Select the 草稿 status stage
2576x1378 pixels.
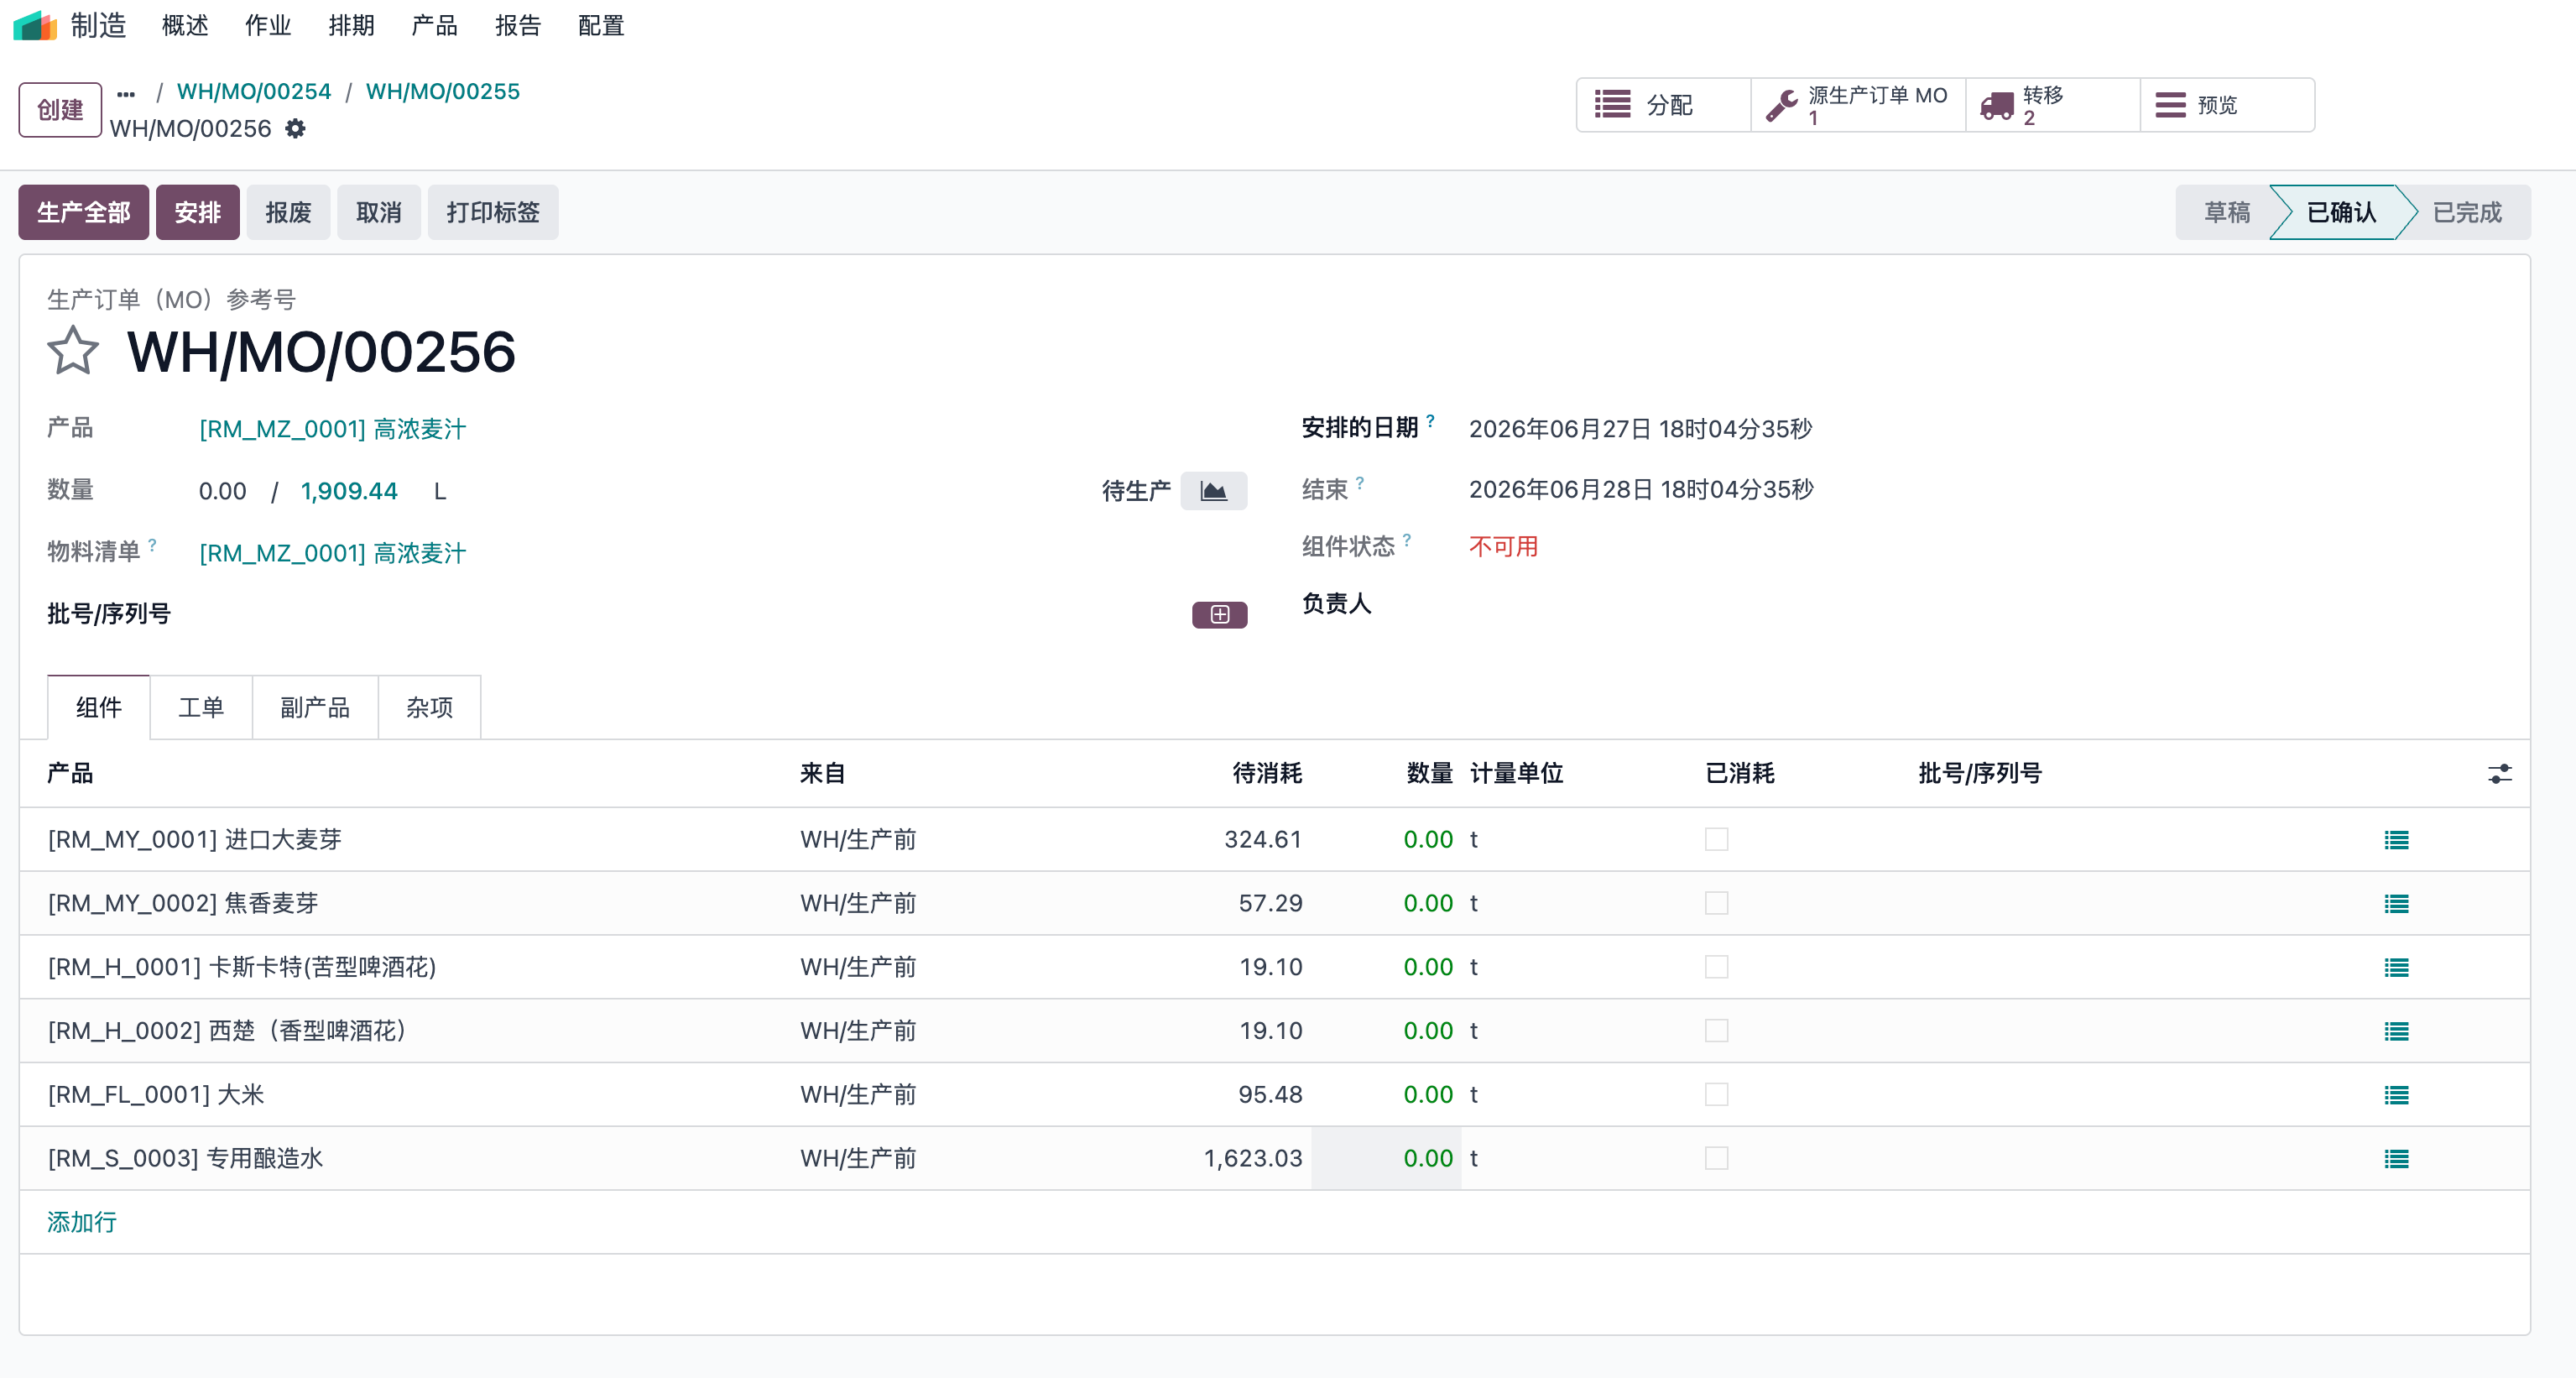[2227, 212]
